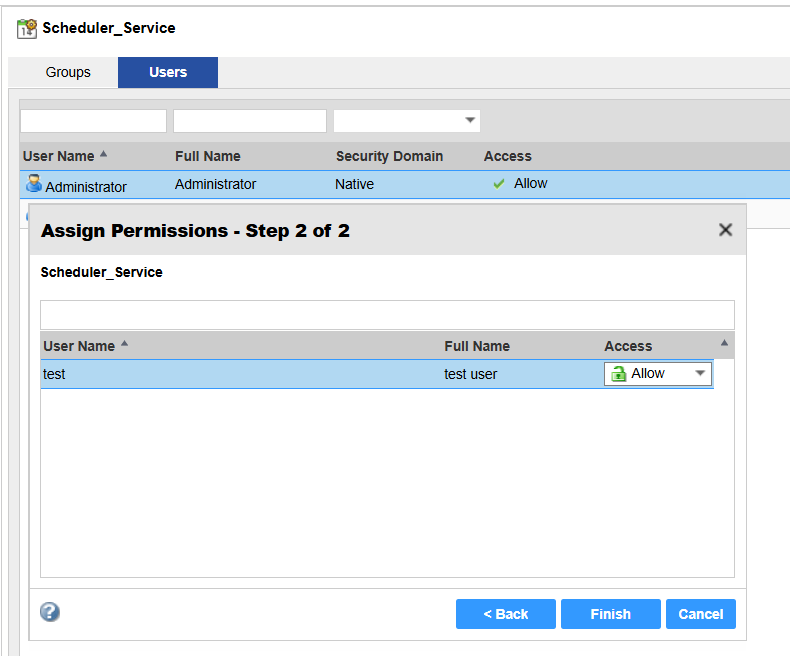Switch to the Groups tab

click(x=68, y=72)
